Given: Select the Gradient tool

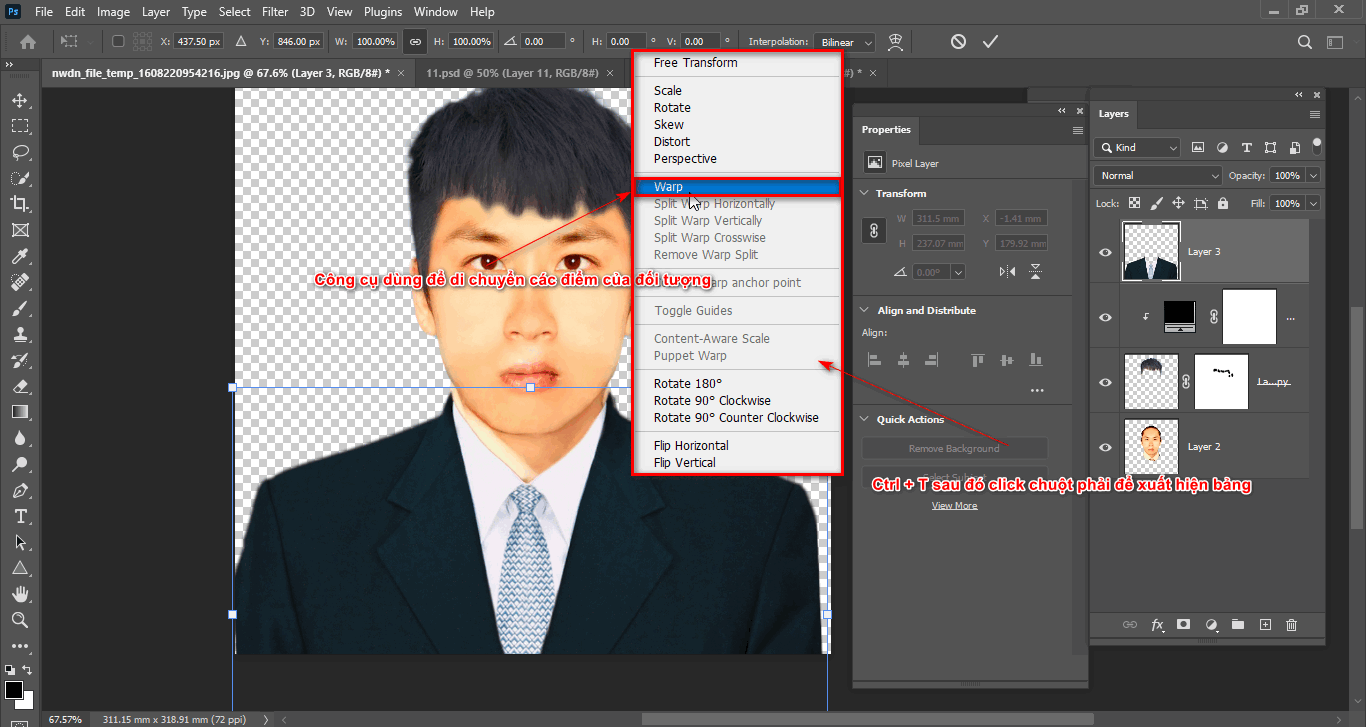Looking at the screenshot, I should pos(20,412).
